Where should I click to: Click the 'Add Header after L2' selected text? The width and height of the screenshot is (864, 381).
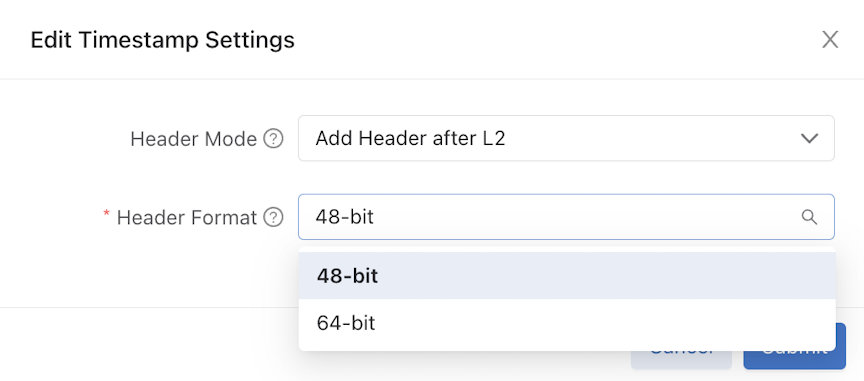[410, 138]
